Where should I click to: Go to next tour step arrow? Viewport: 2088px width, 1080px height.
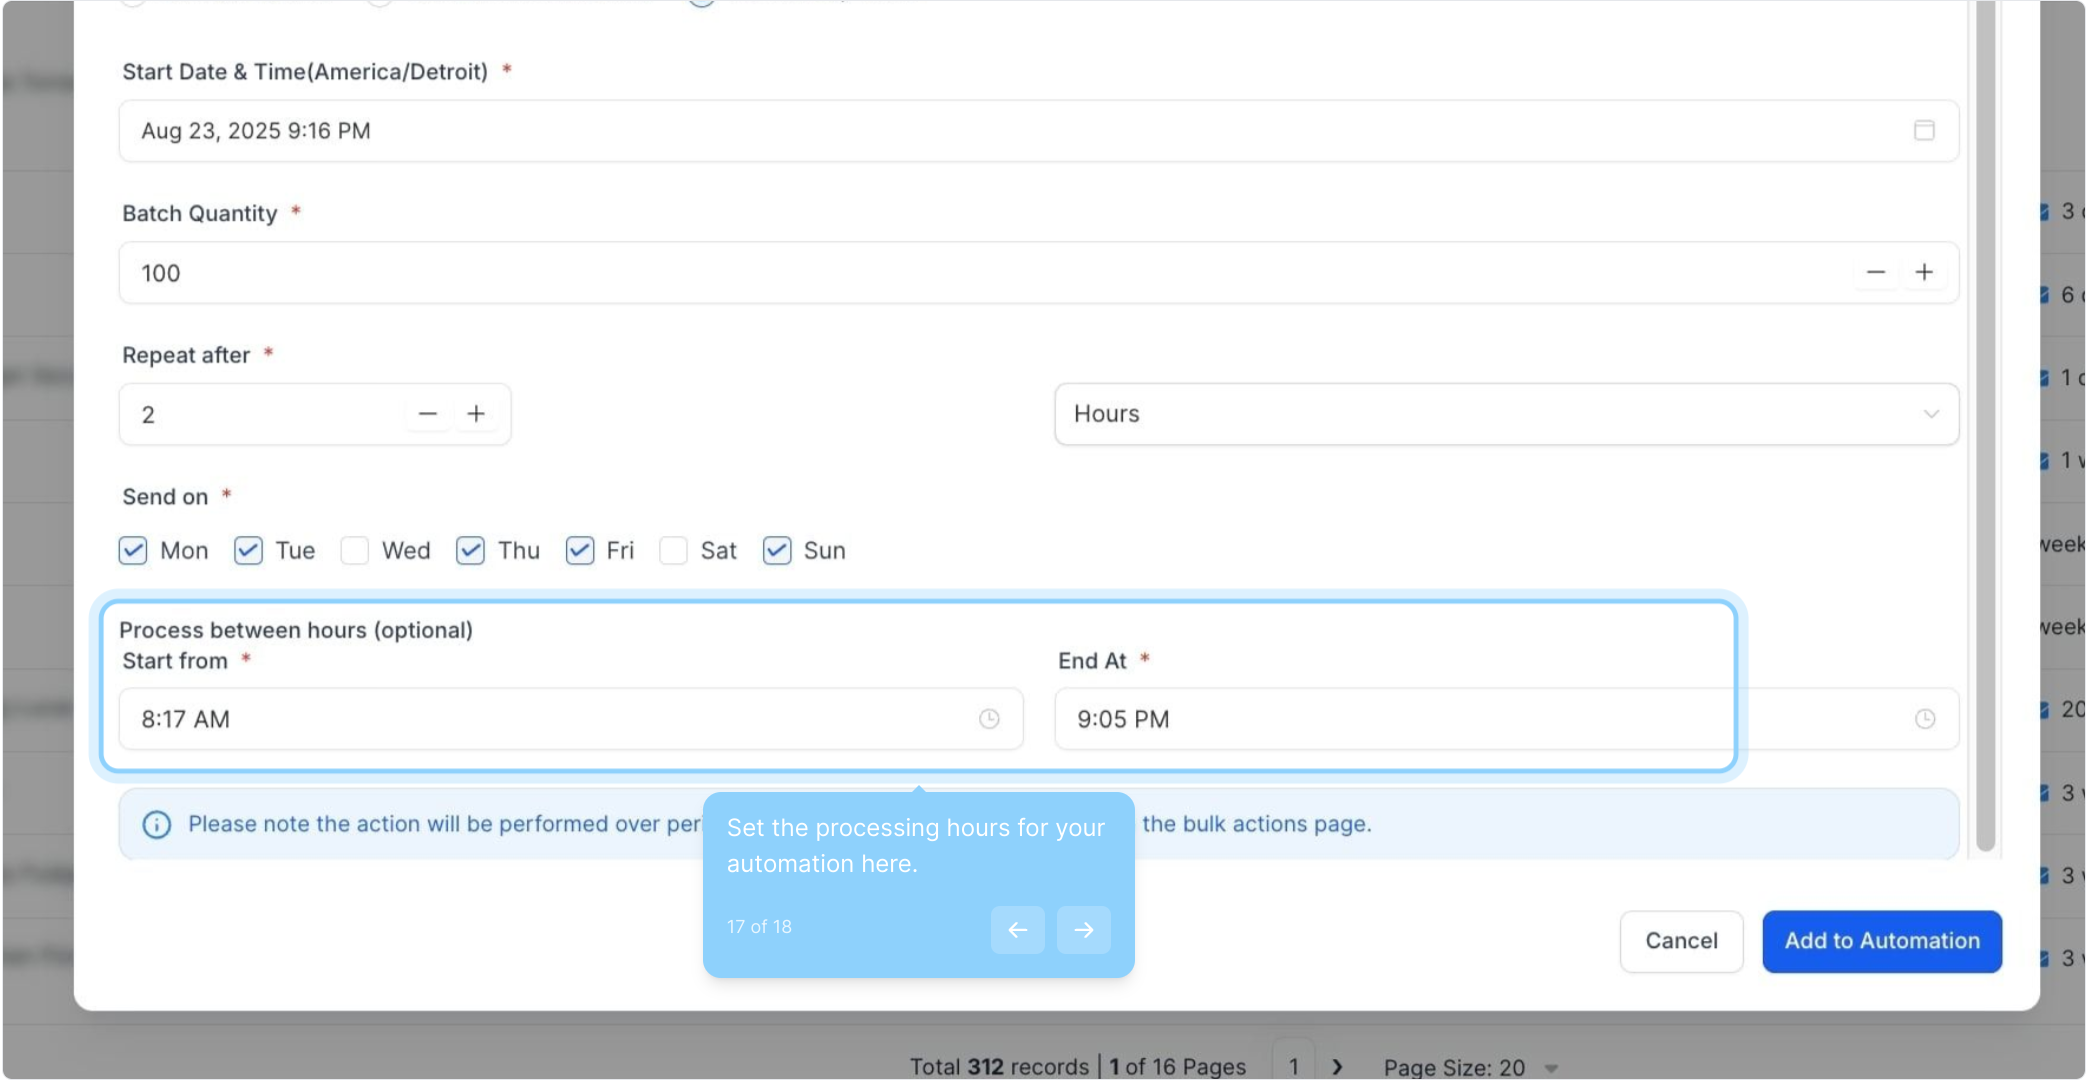click(x=1084, y=930)
